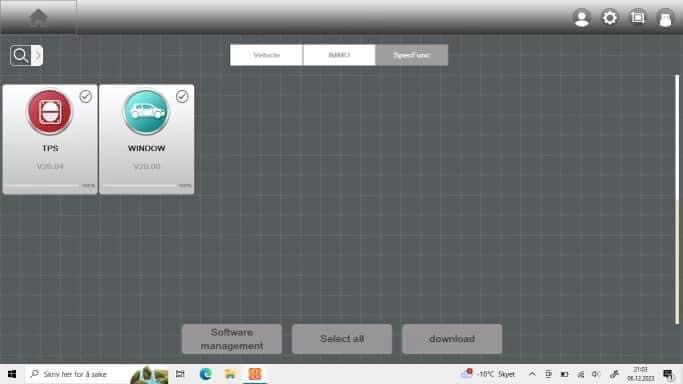Toggle the TPS tile checkmark
This screenshot has height=384, width=683.
tap(85, 96)
